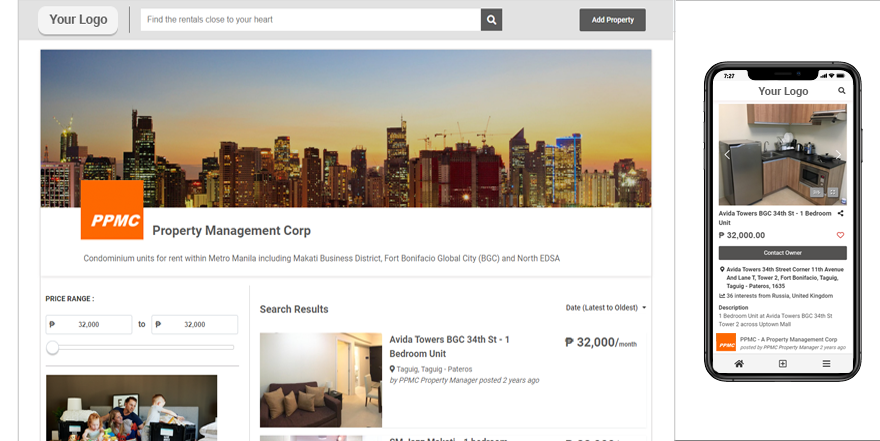Focus the rentals search input field
The width and height of the screenshot is (880, 441).
(310, 20)
